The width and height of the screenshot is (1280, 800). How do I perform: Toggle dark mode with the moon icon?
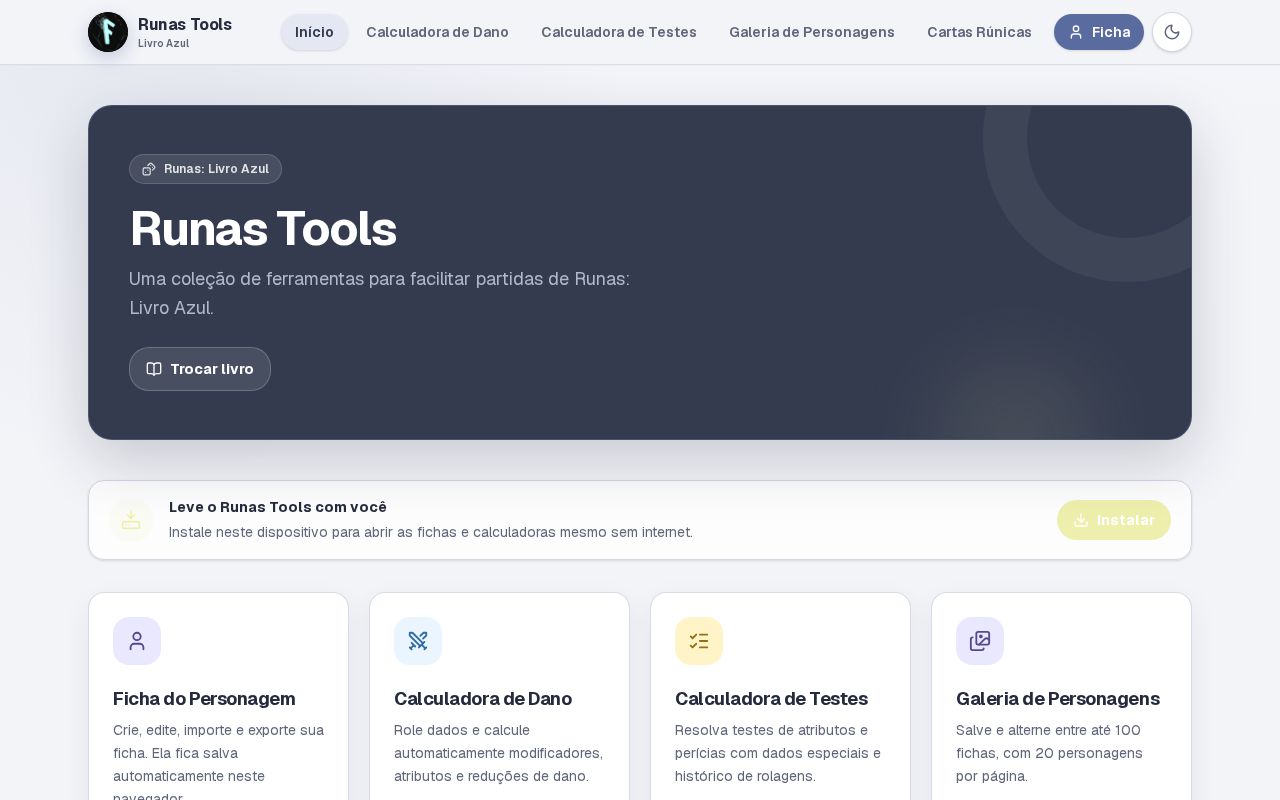pos(1172,32)
